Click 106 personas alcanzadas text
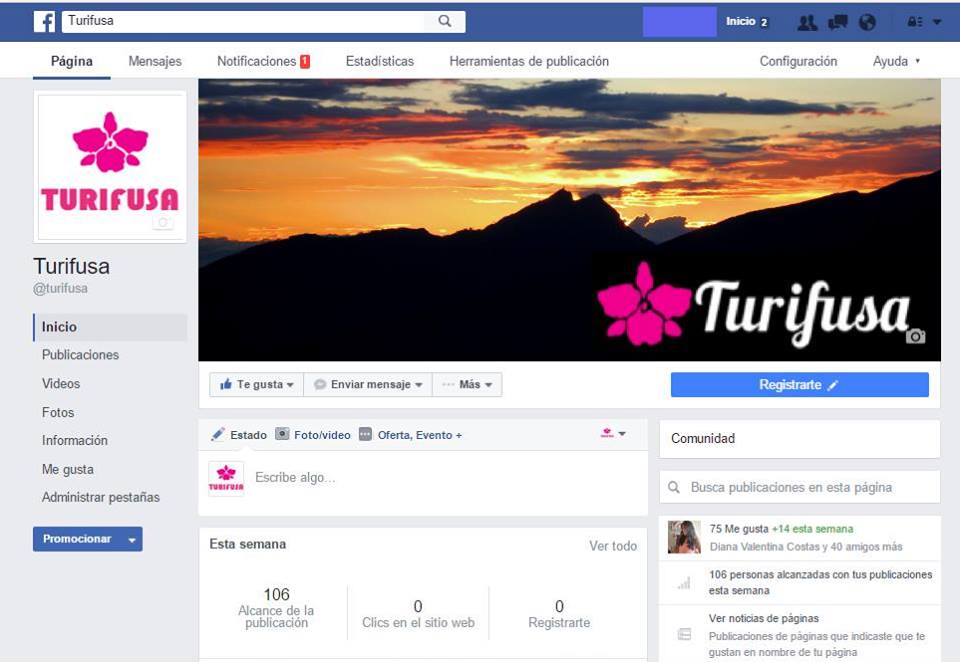This screenshot has width=960, height=662. tap(820, 582)
